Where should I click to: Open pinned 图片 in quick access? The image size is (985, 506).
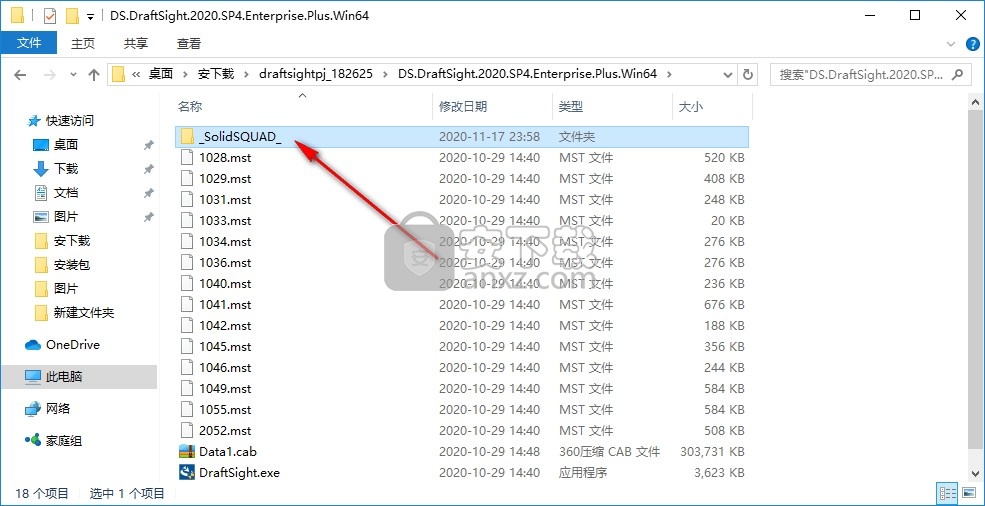click(66, 216)
